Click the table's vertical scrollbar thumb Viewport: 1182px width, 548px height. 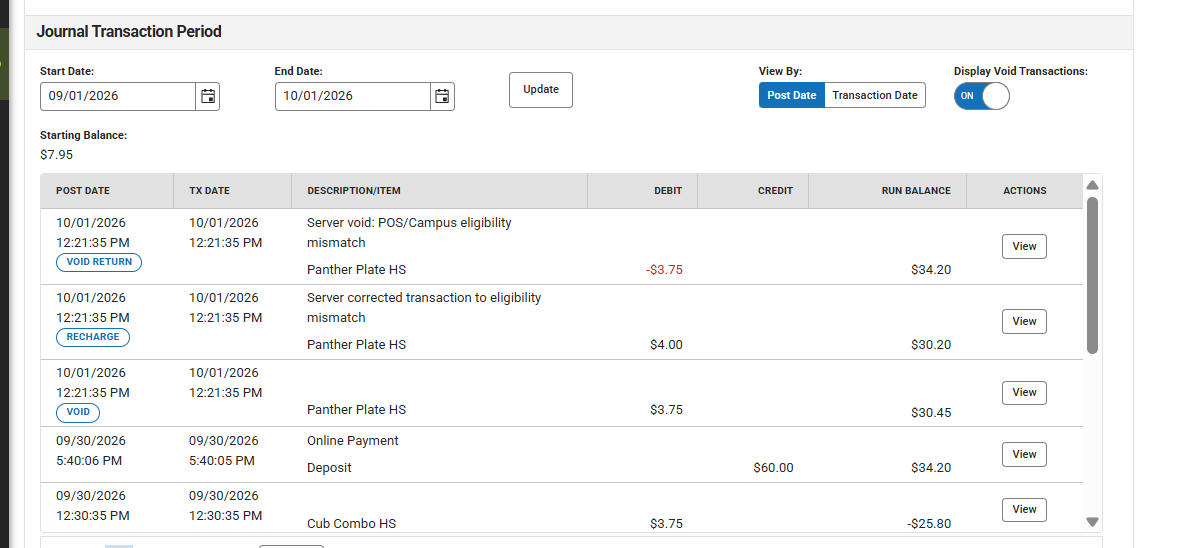1092,274
